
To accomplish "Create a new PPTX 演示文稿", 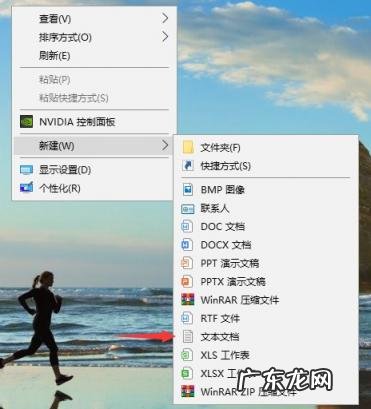I will tap(266, 282).
